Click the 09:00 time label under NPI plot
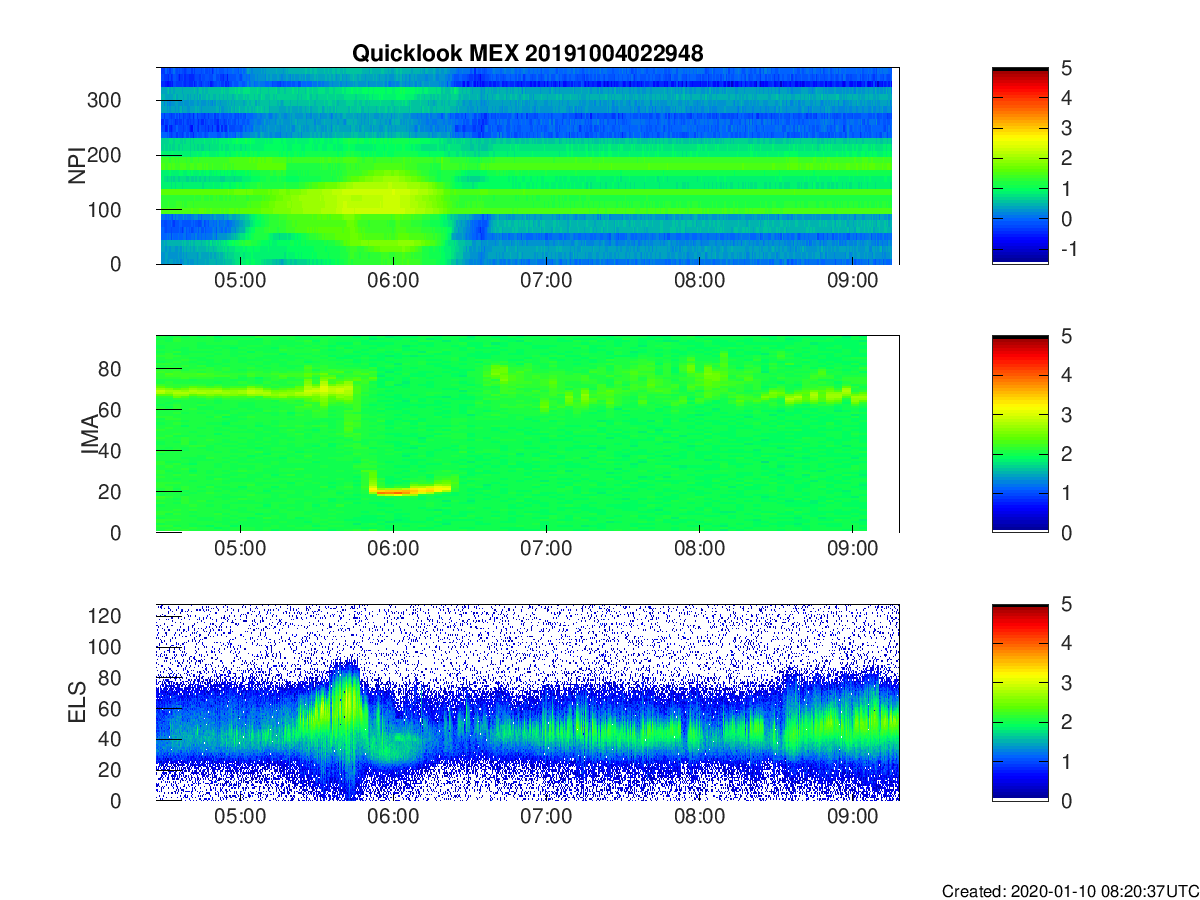Screen dimensions: 1200x900 852,281
